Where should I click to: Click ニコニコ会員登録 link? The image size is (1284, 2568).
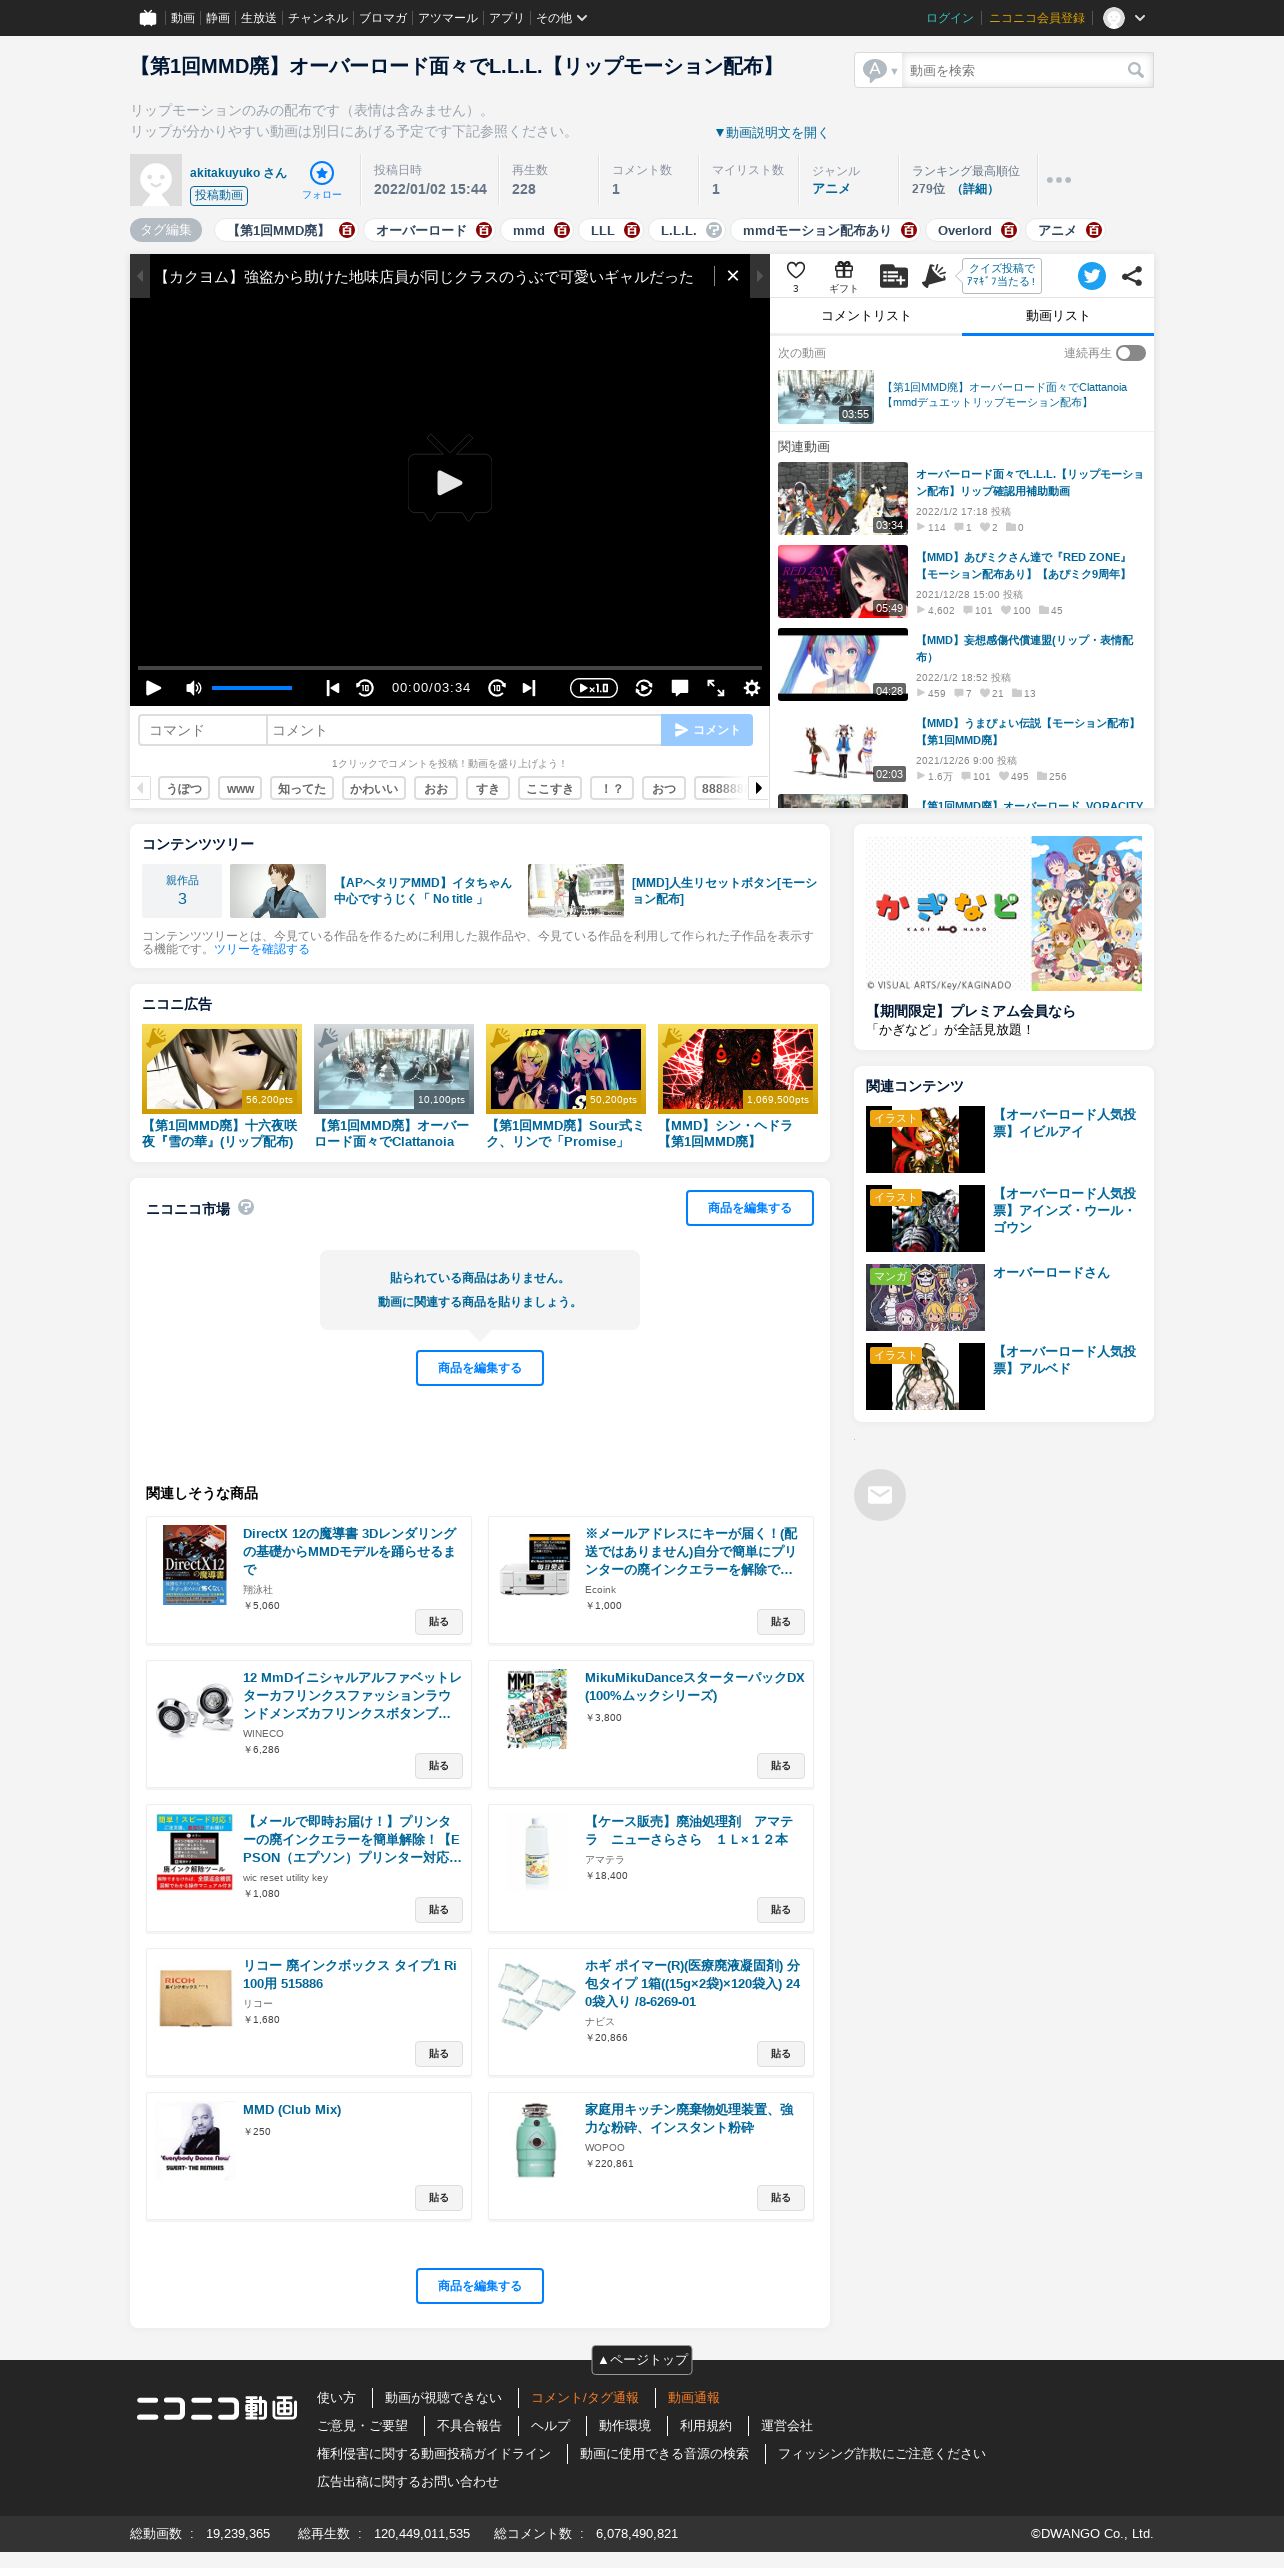pyautogui.click(x=1037, y=18)
